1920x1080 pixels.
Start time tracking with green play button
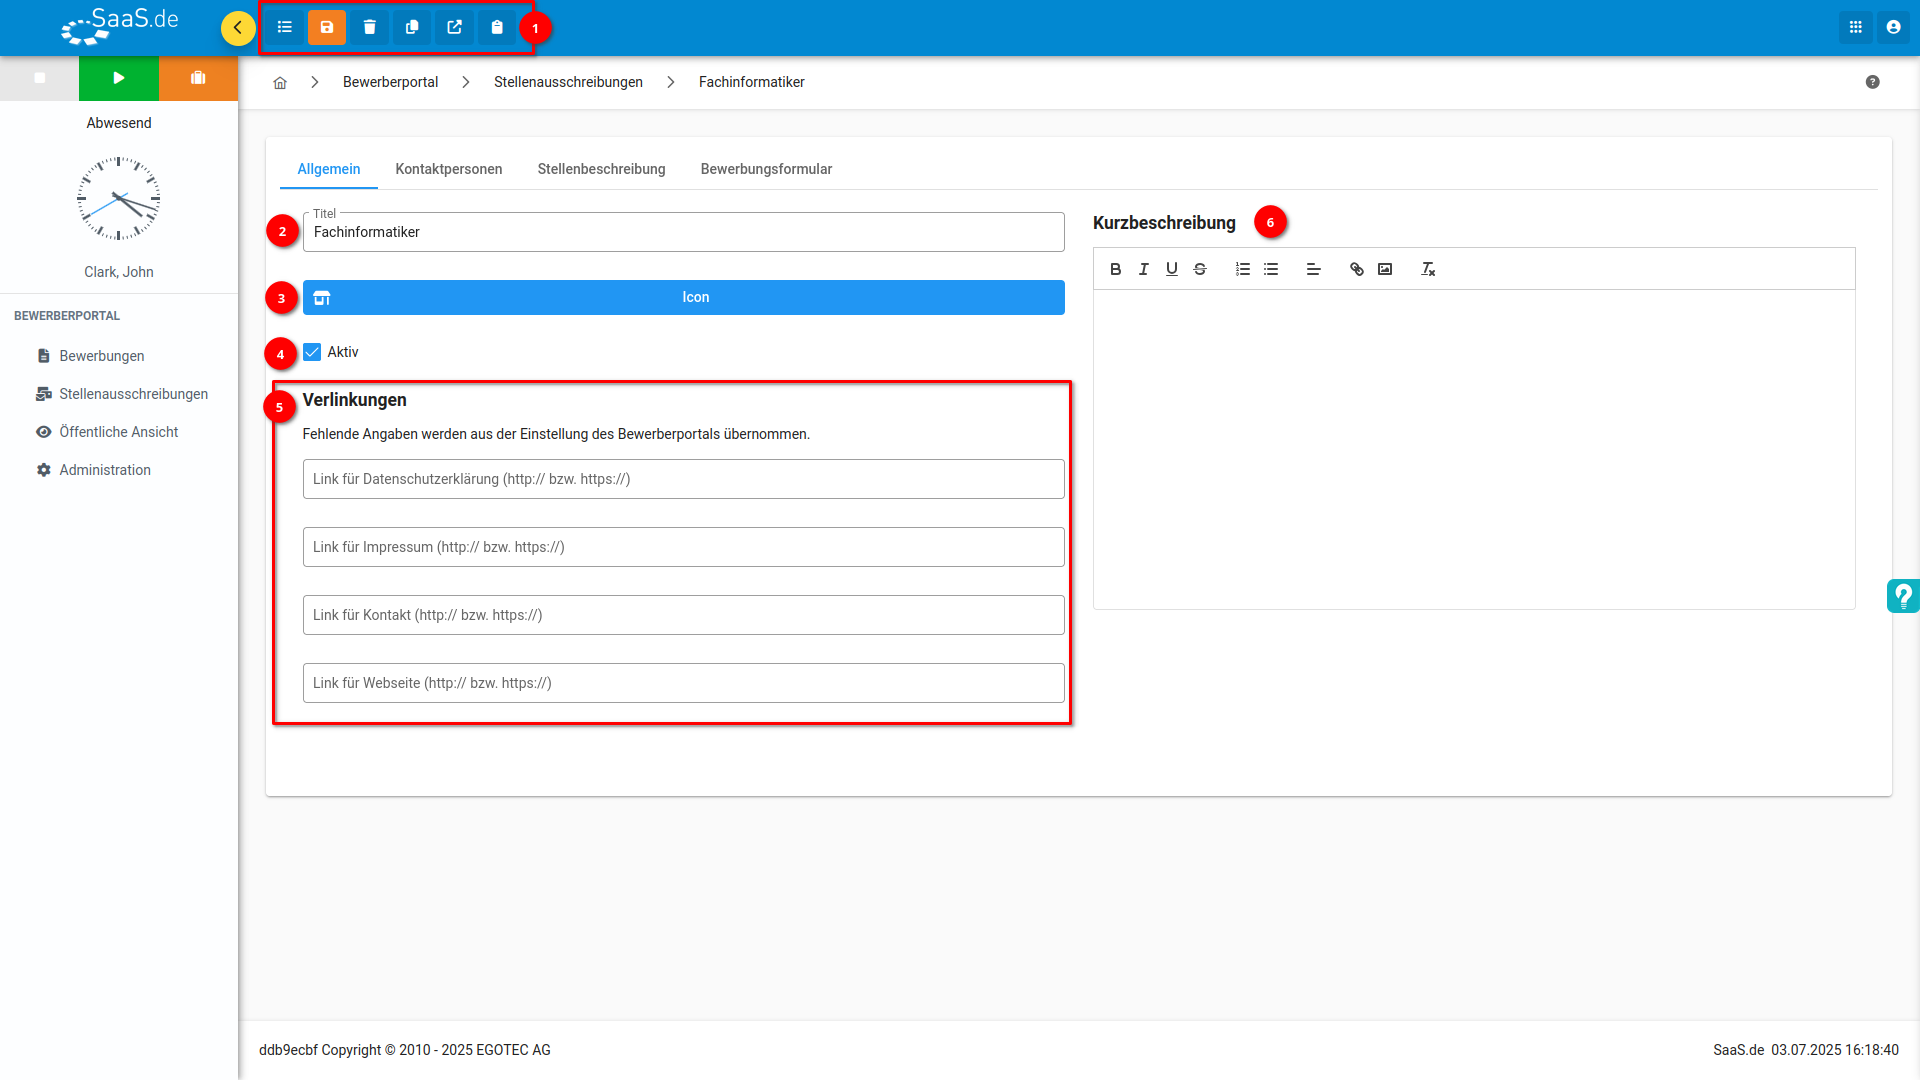point(119,78)
